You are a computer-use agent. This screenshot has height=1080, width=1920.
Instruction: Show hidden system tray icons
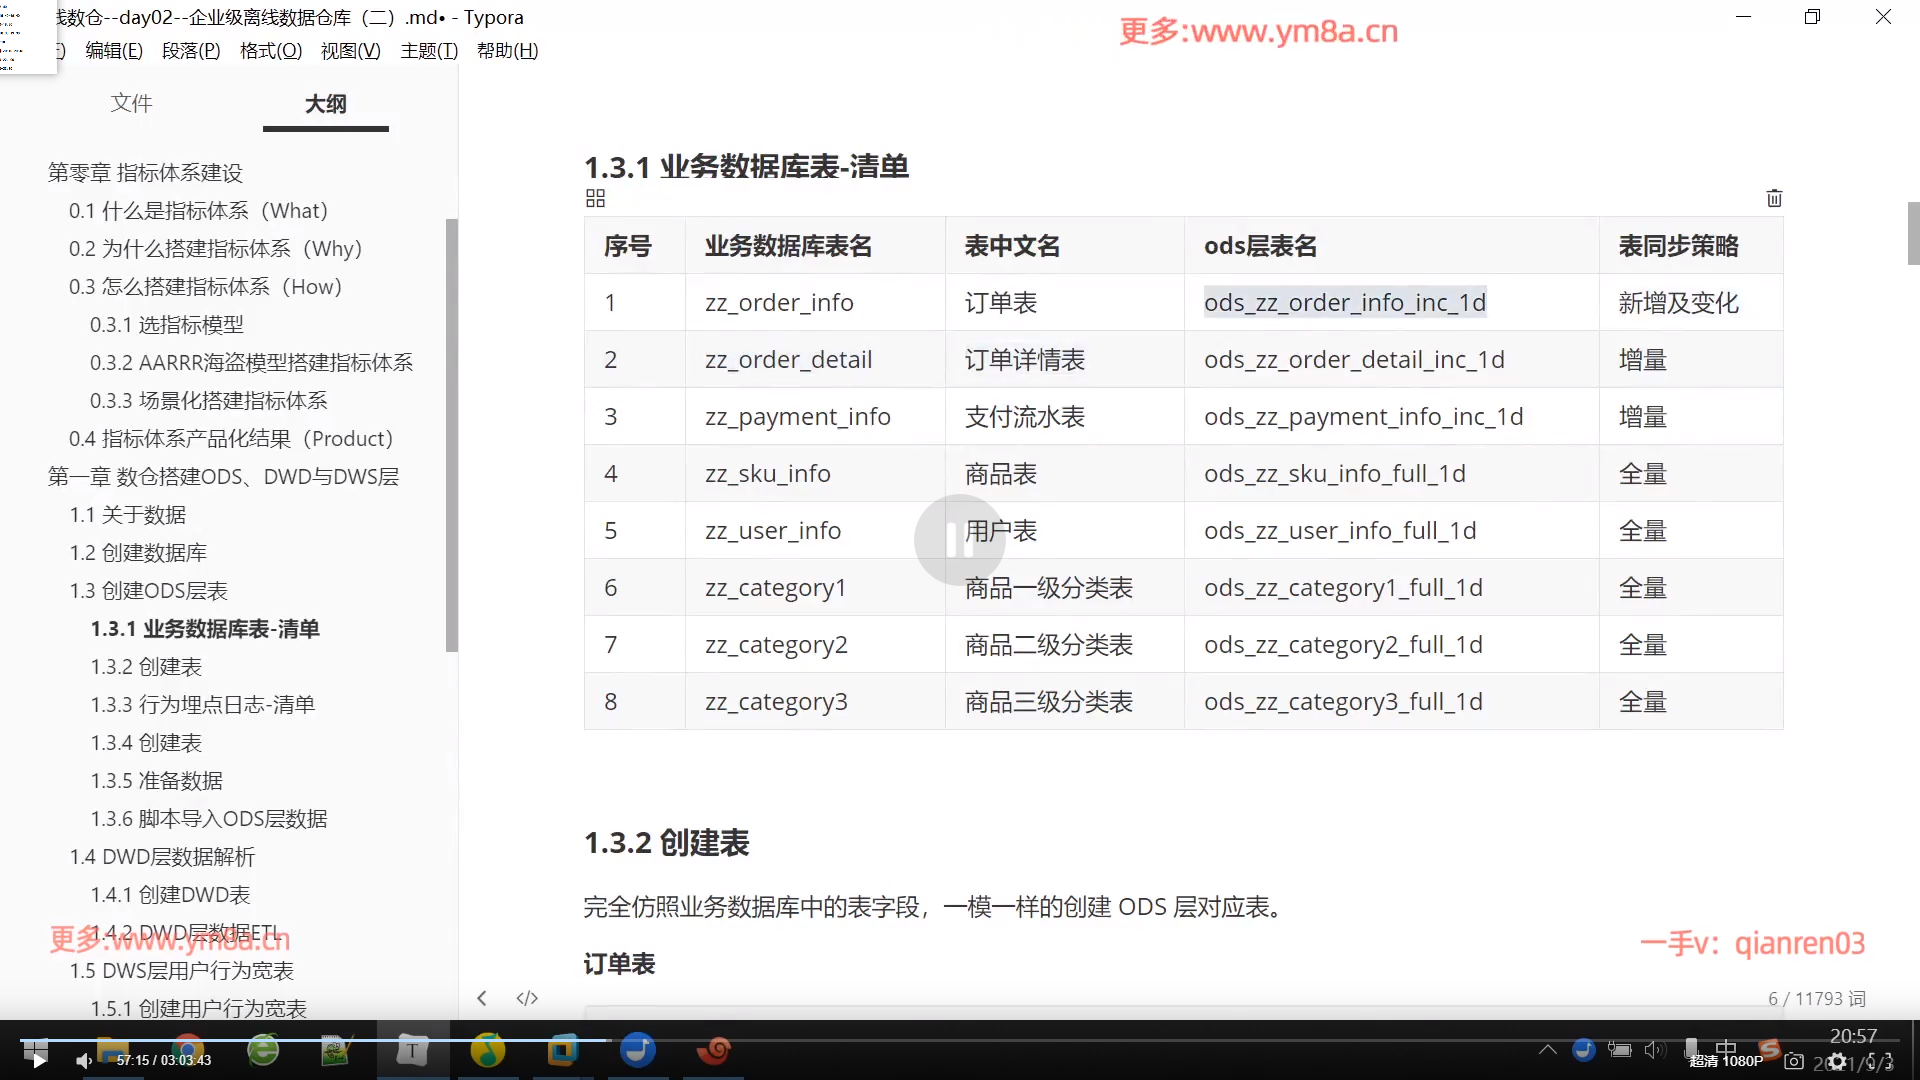[1547, 1049]
